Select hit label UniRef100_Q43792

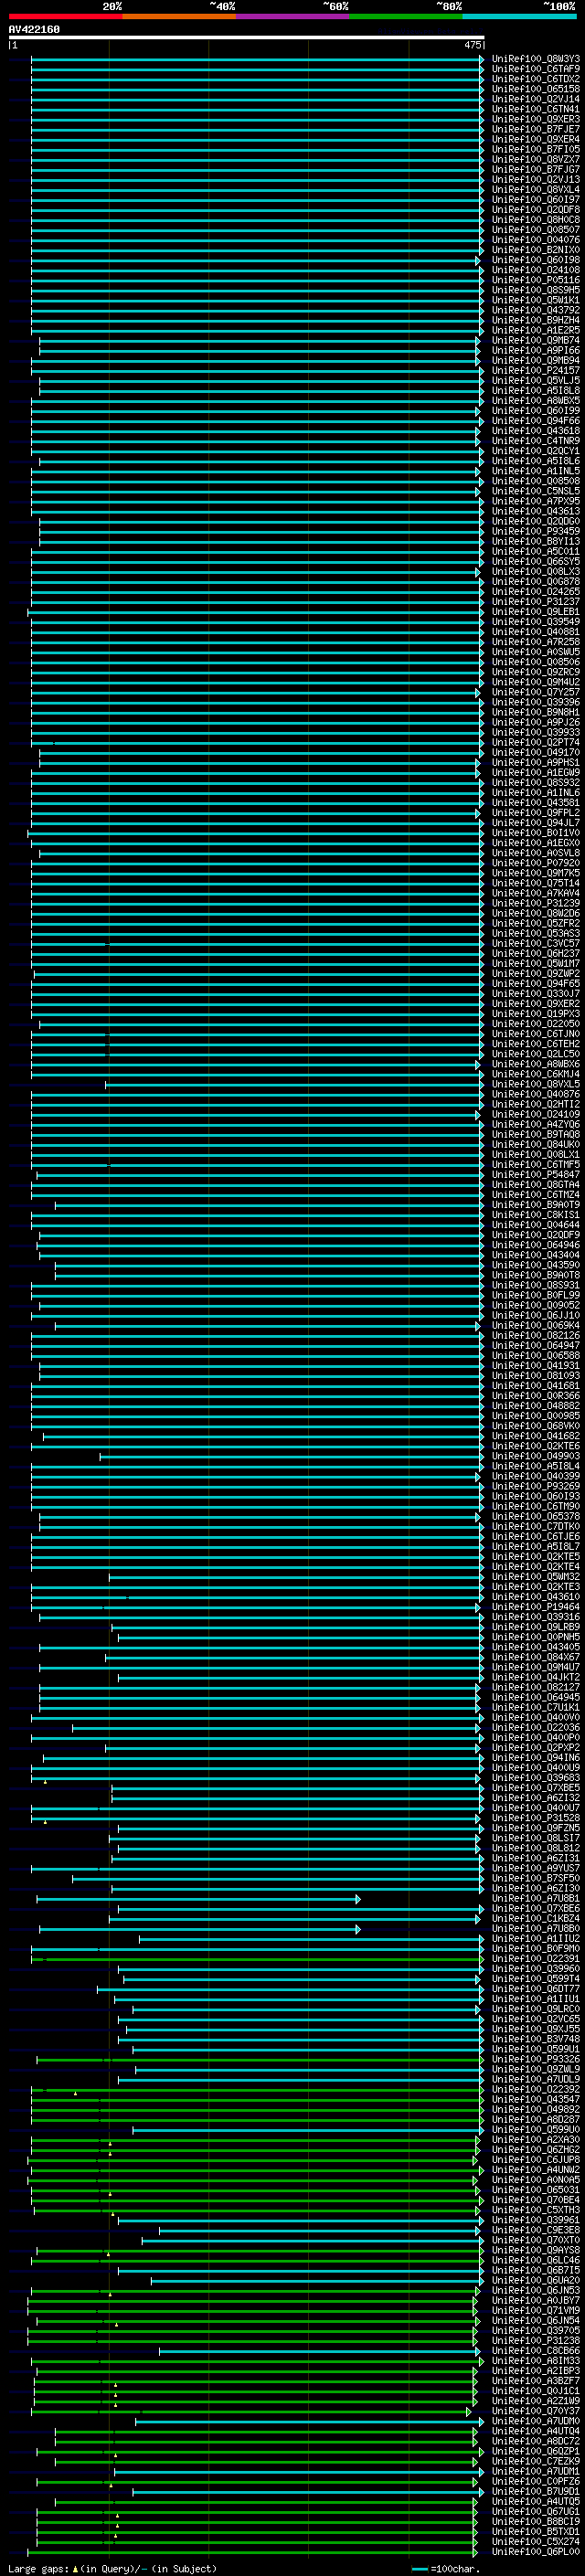[536, 310]
